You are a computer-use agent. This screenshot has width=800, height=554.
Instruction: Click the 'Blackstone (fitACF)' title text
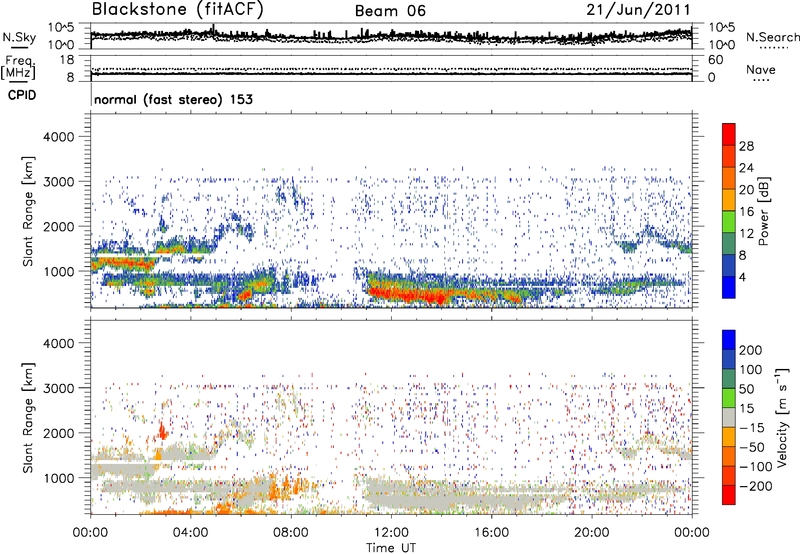coord(178,10)
